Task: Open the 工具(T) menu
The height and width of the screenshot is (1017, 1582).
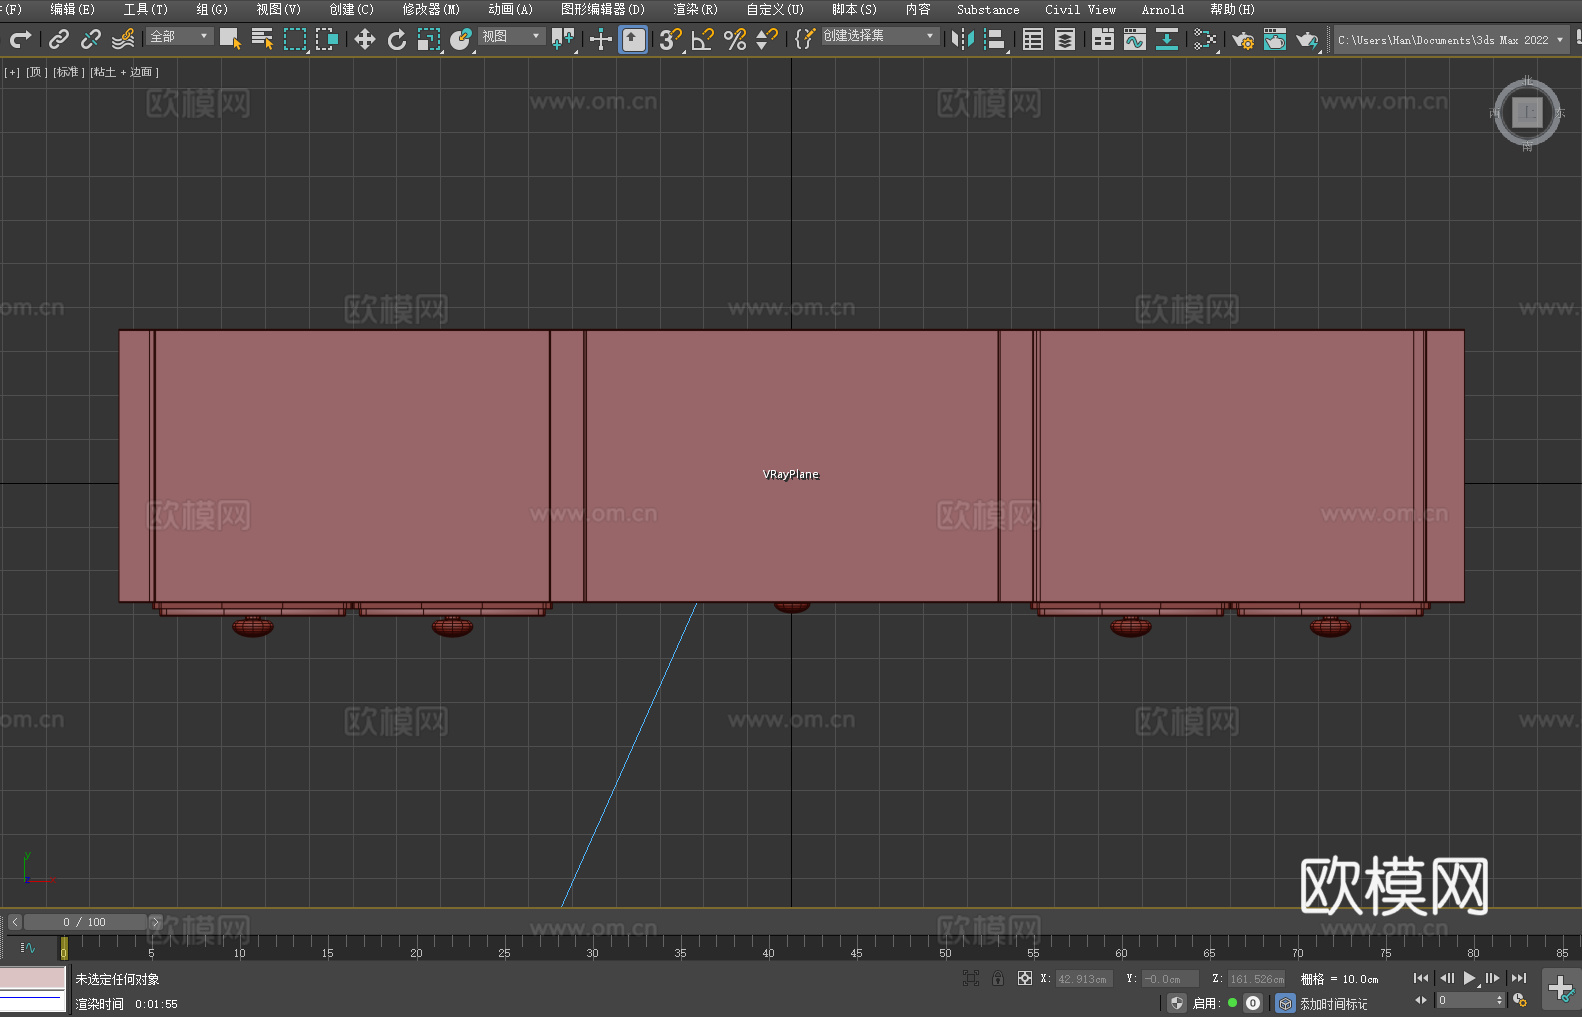Action: tap(145, 9)
